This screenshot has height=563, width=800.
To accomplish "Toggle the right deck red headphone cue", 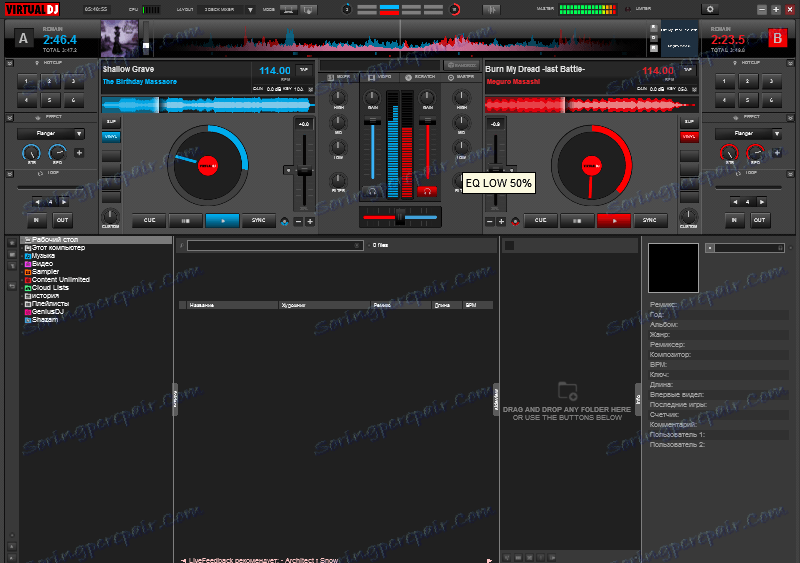I will pos(428,190).
